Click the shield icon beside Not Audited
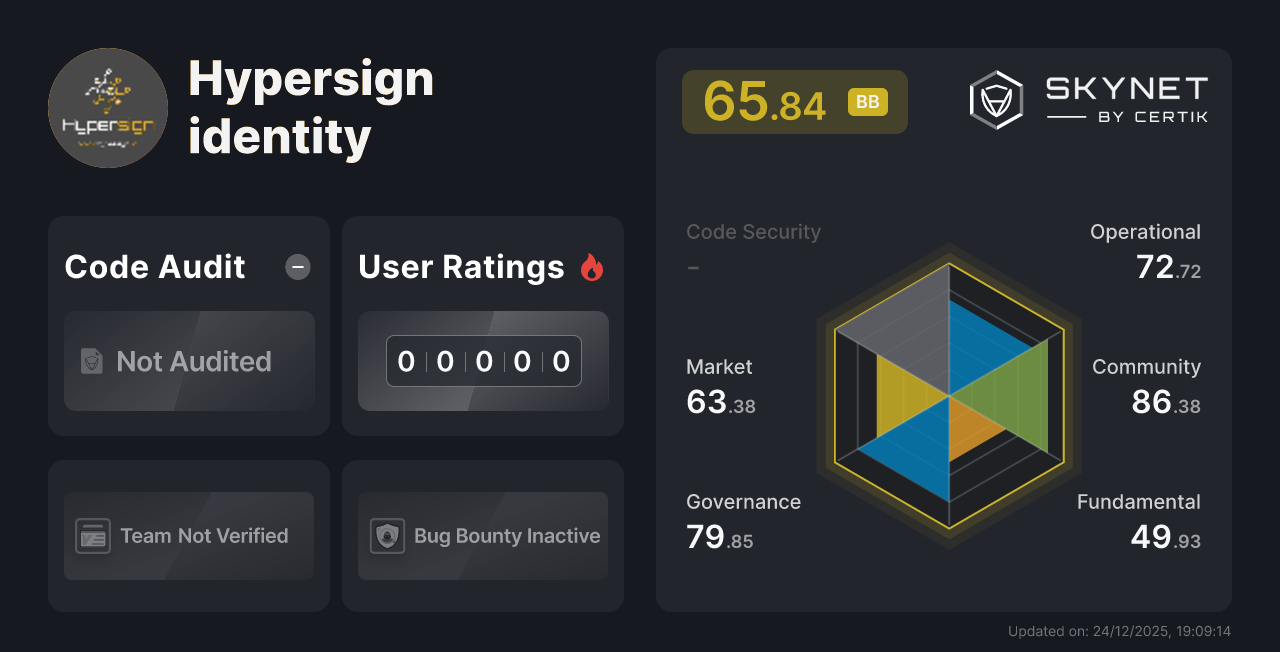 [x=90, y=361]
